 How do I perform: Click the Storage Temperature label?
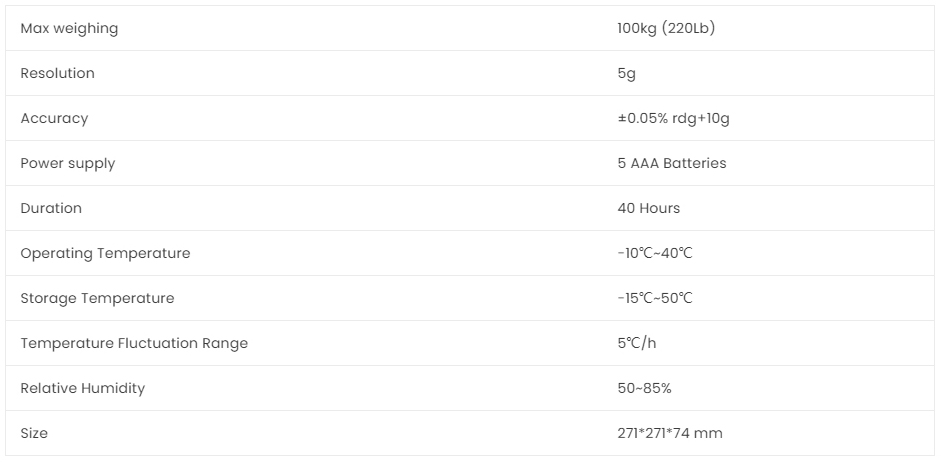tap(97, 298)
